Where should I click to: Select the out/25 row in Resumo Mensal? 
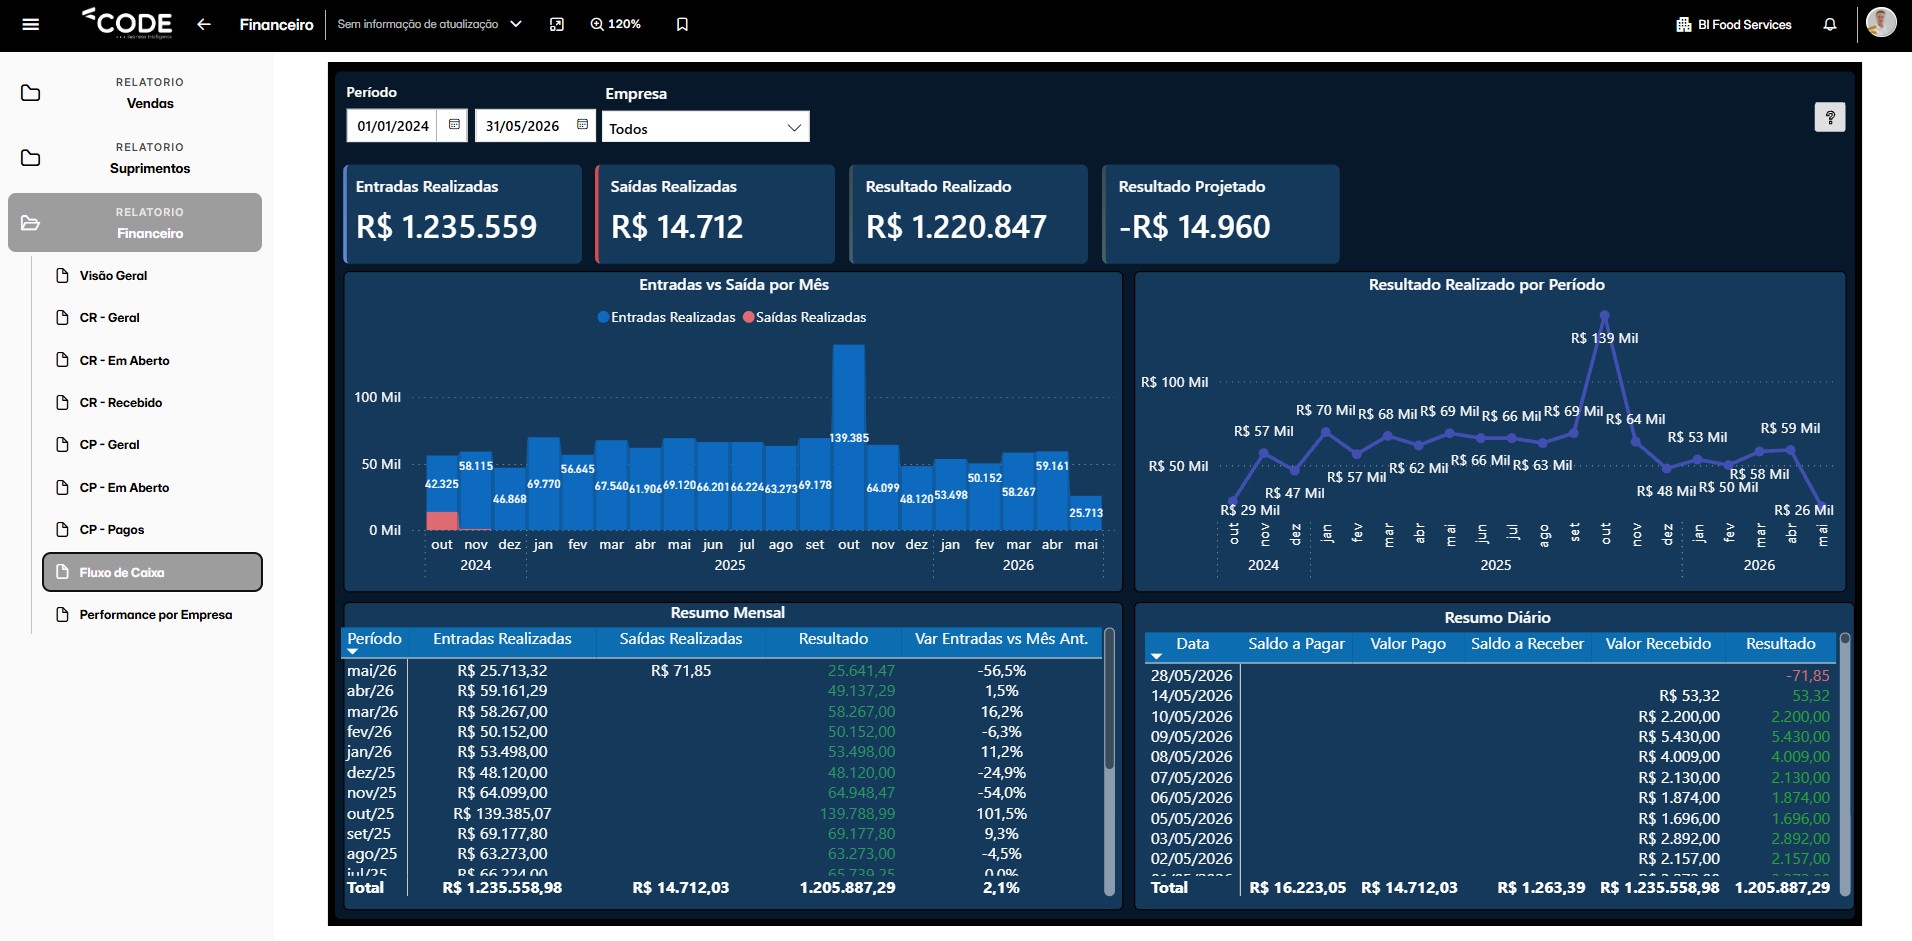point(724,814)
